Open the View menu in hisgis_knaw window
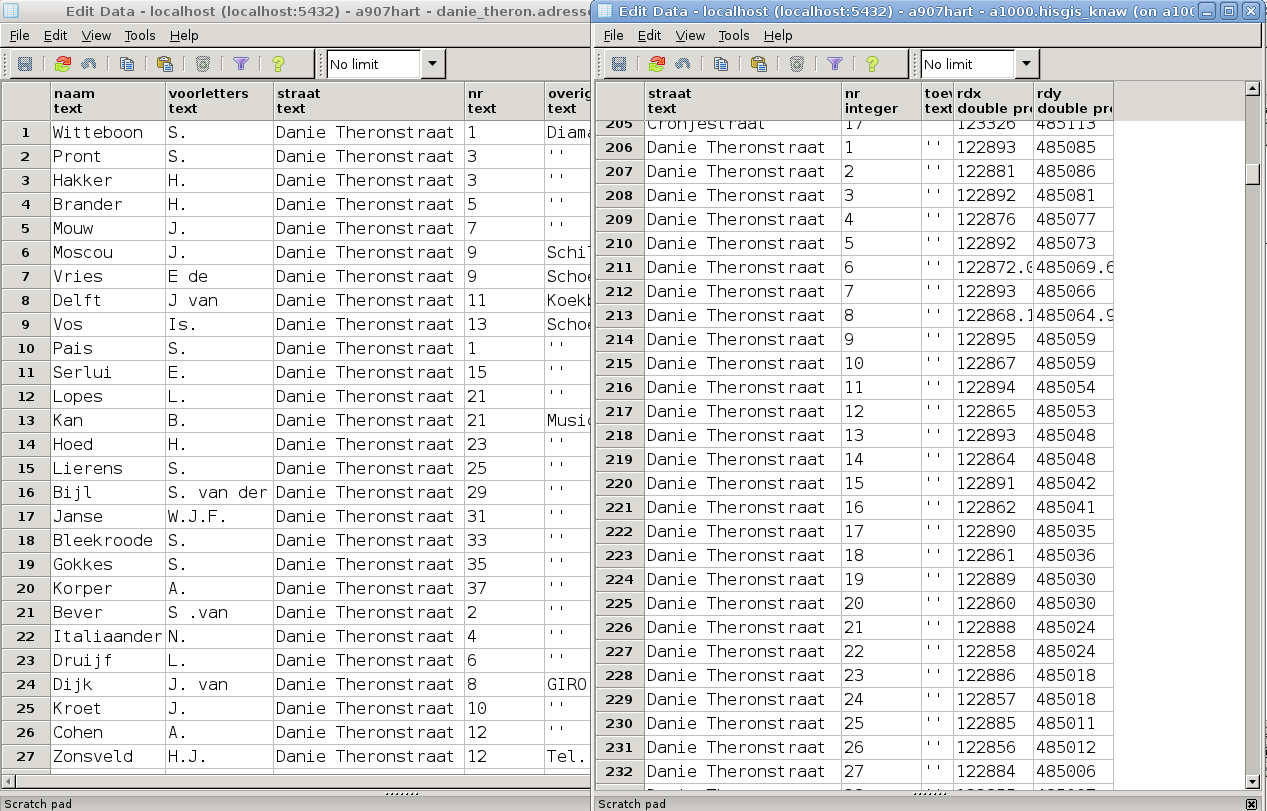The height and width of the screenshot is (811, 1267). tap(690, 35)
